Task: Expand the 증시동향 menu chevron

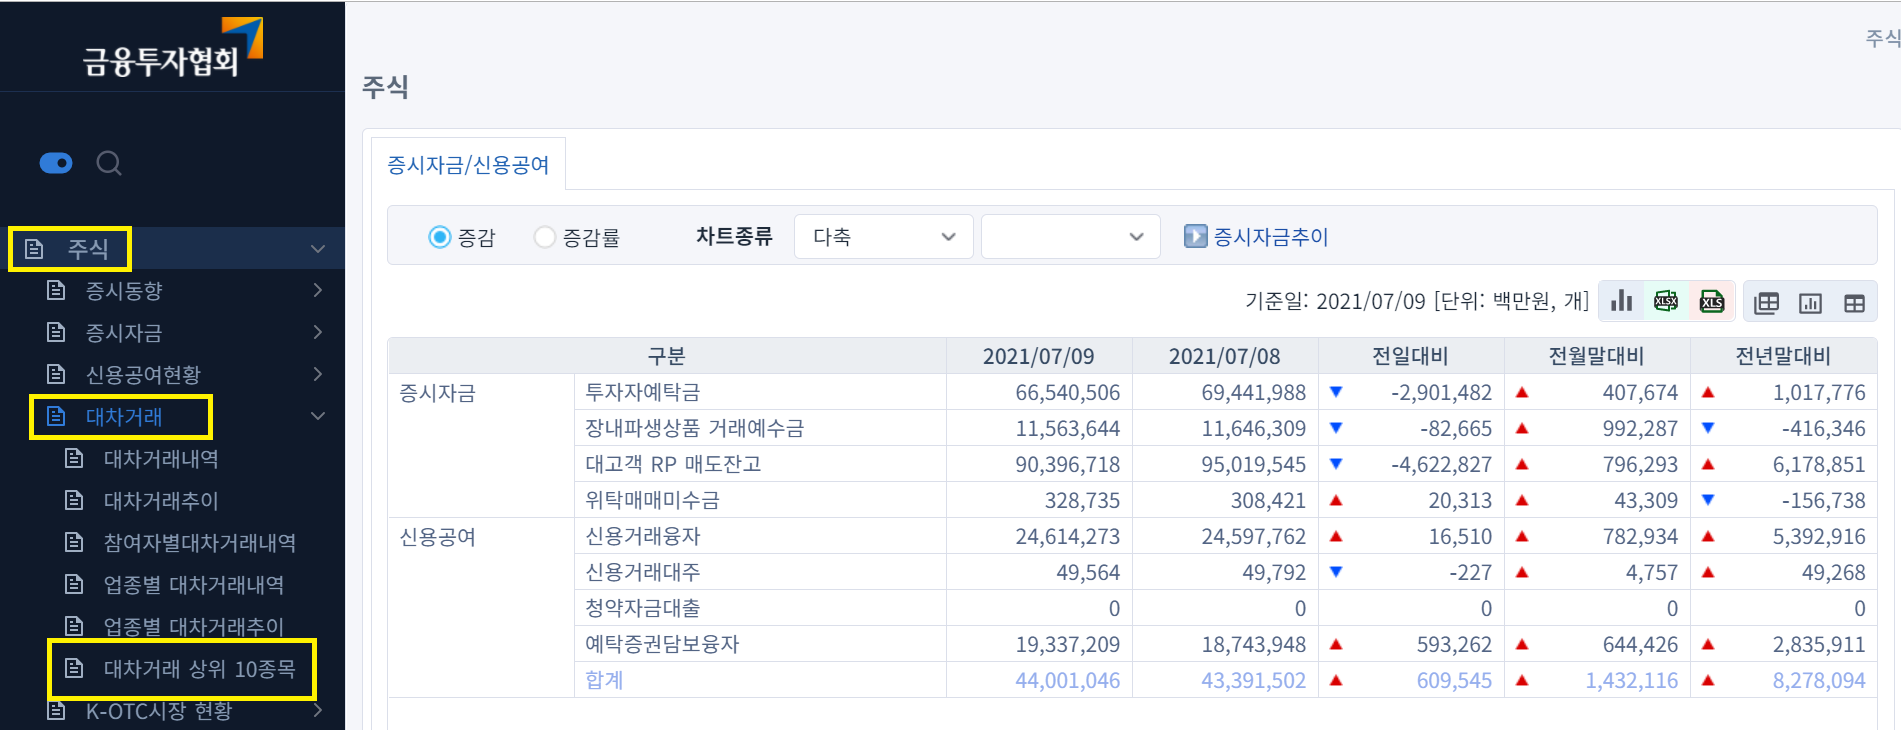Action: click(x=317, y=290)
